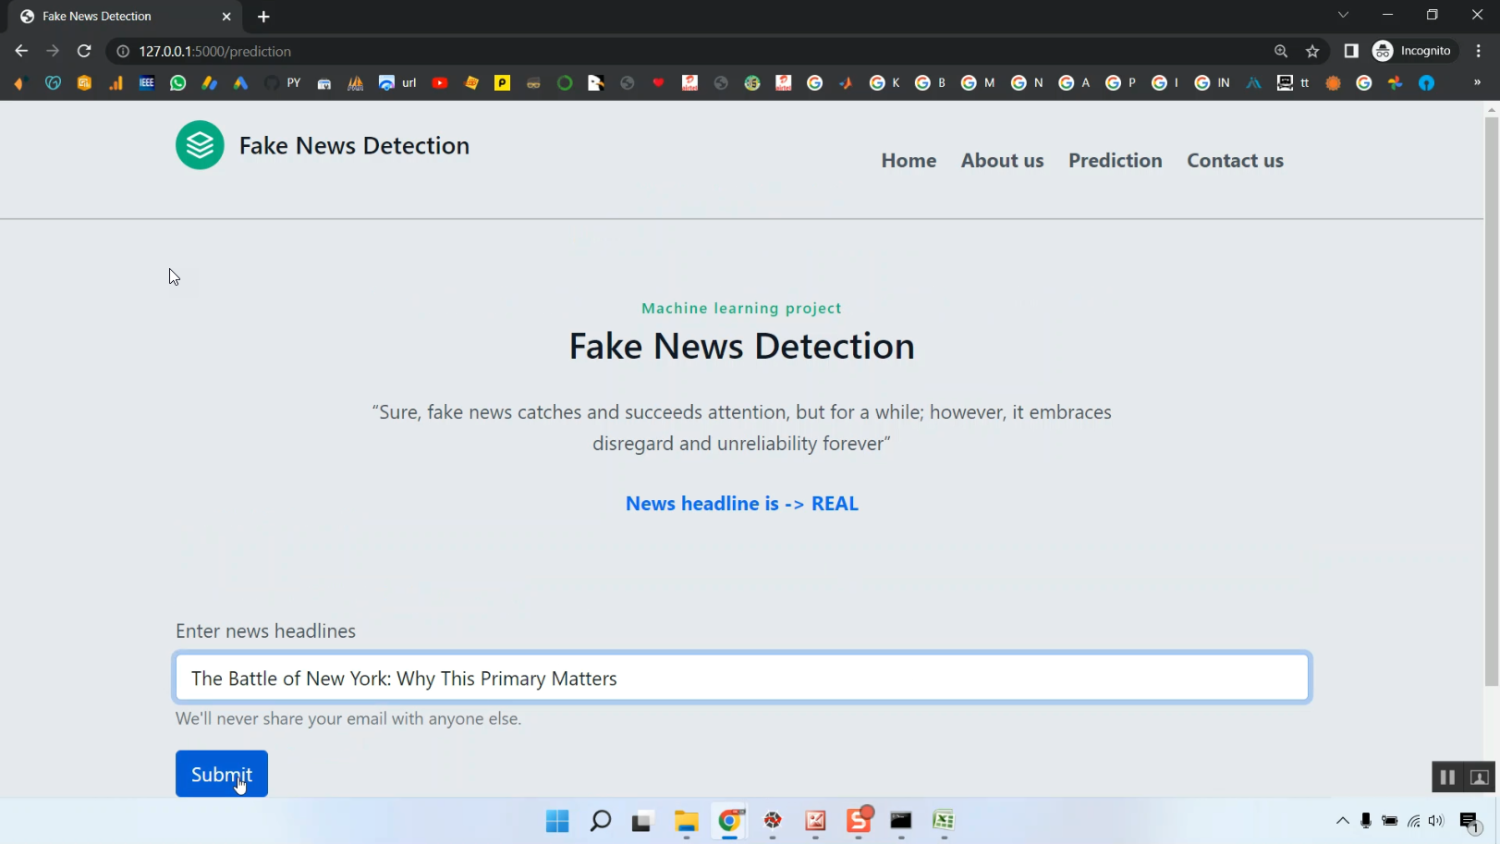Viewport: 1500px width, 844px height.
Task: Click the IEEE bookmark in bookmarks bar
Action: [146, 83]
